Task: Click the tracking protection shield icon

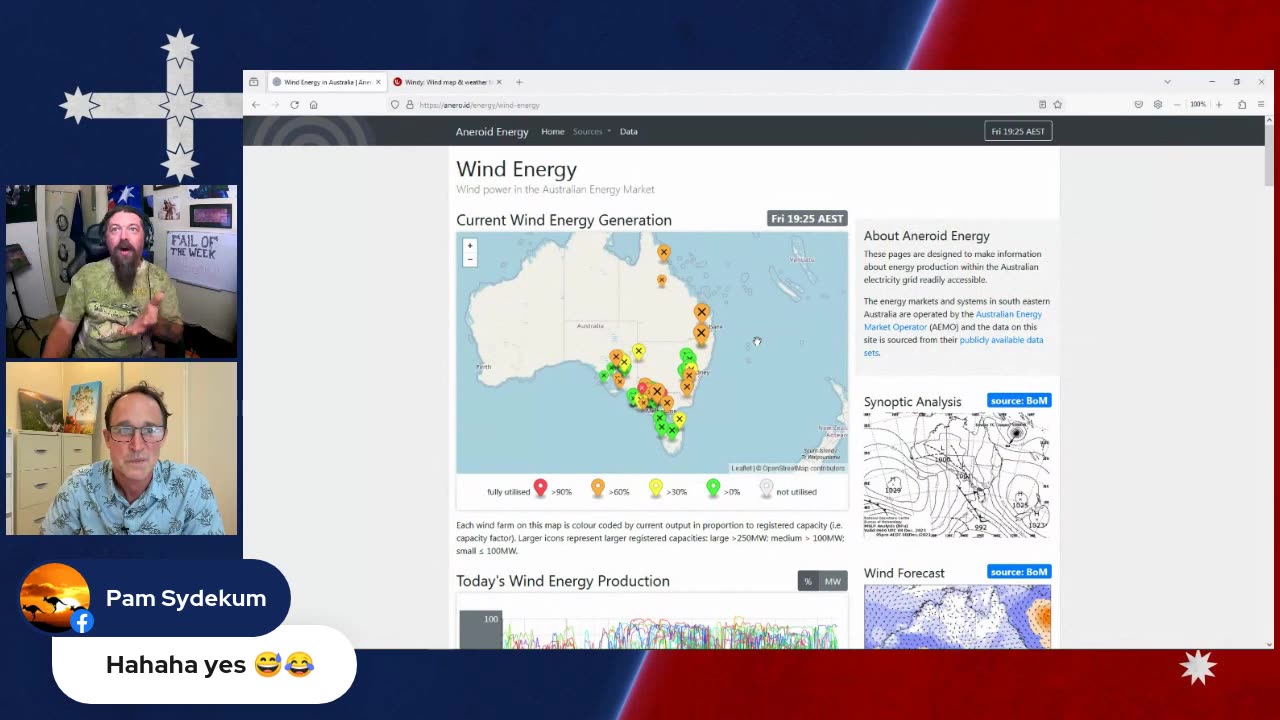Action: pyautogui.click(x=395, y=105)
